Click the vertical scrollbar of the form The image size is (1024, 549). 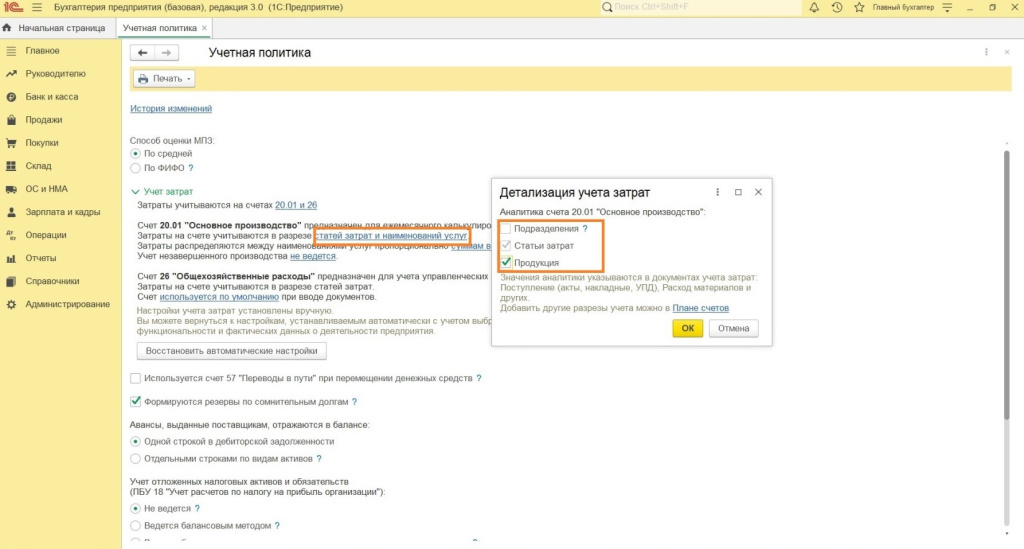click(1006, 300)
